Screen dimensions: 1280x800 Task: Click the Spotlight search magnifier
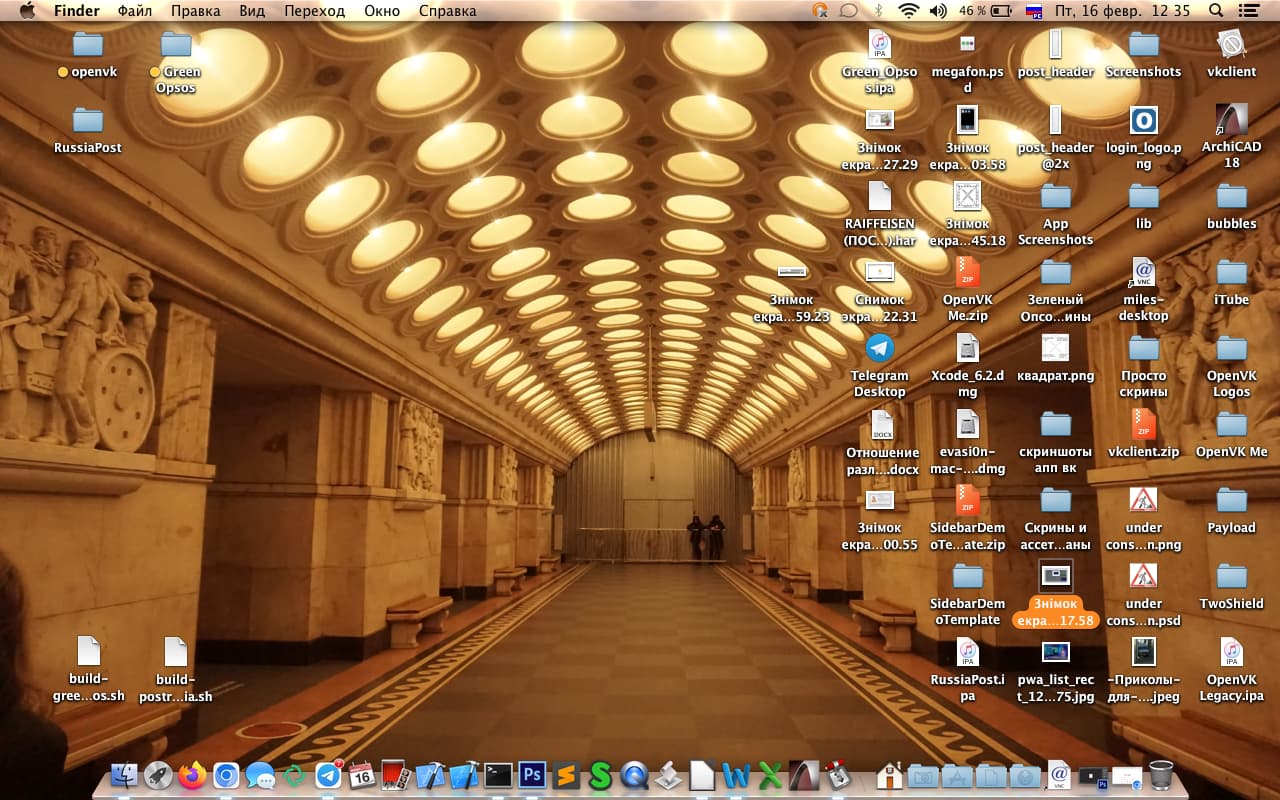click(x=1216, y=11)
